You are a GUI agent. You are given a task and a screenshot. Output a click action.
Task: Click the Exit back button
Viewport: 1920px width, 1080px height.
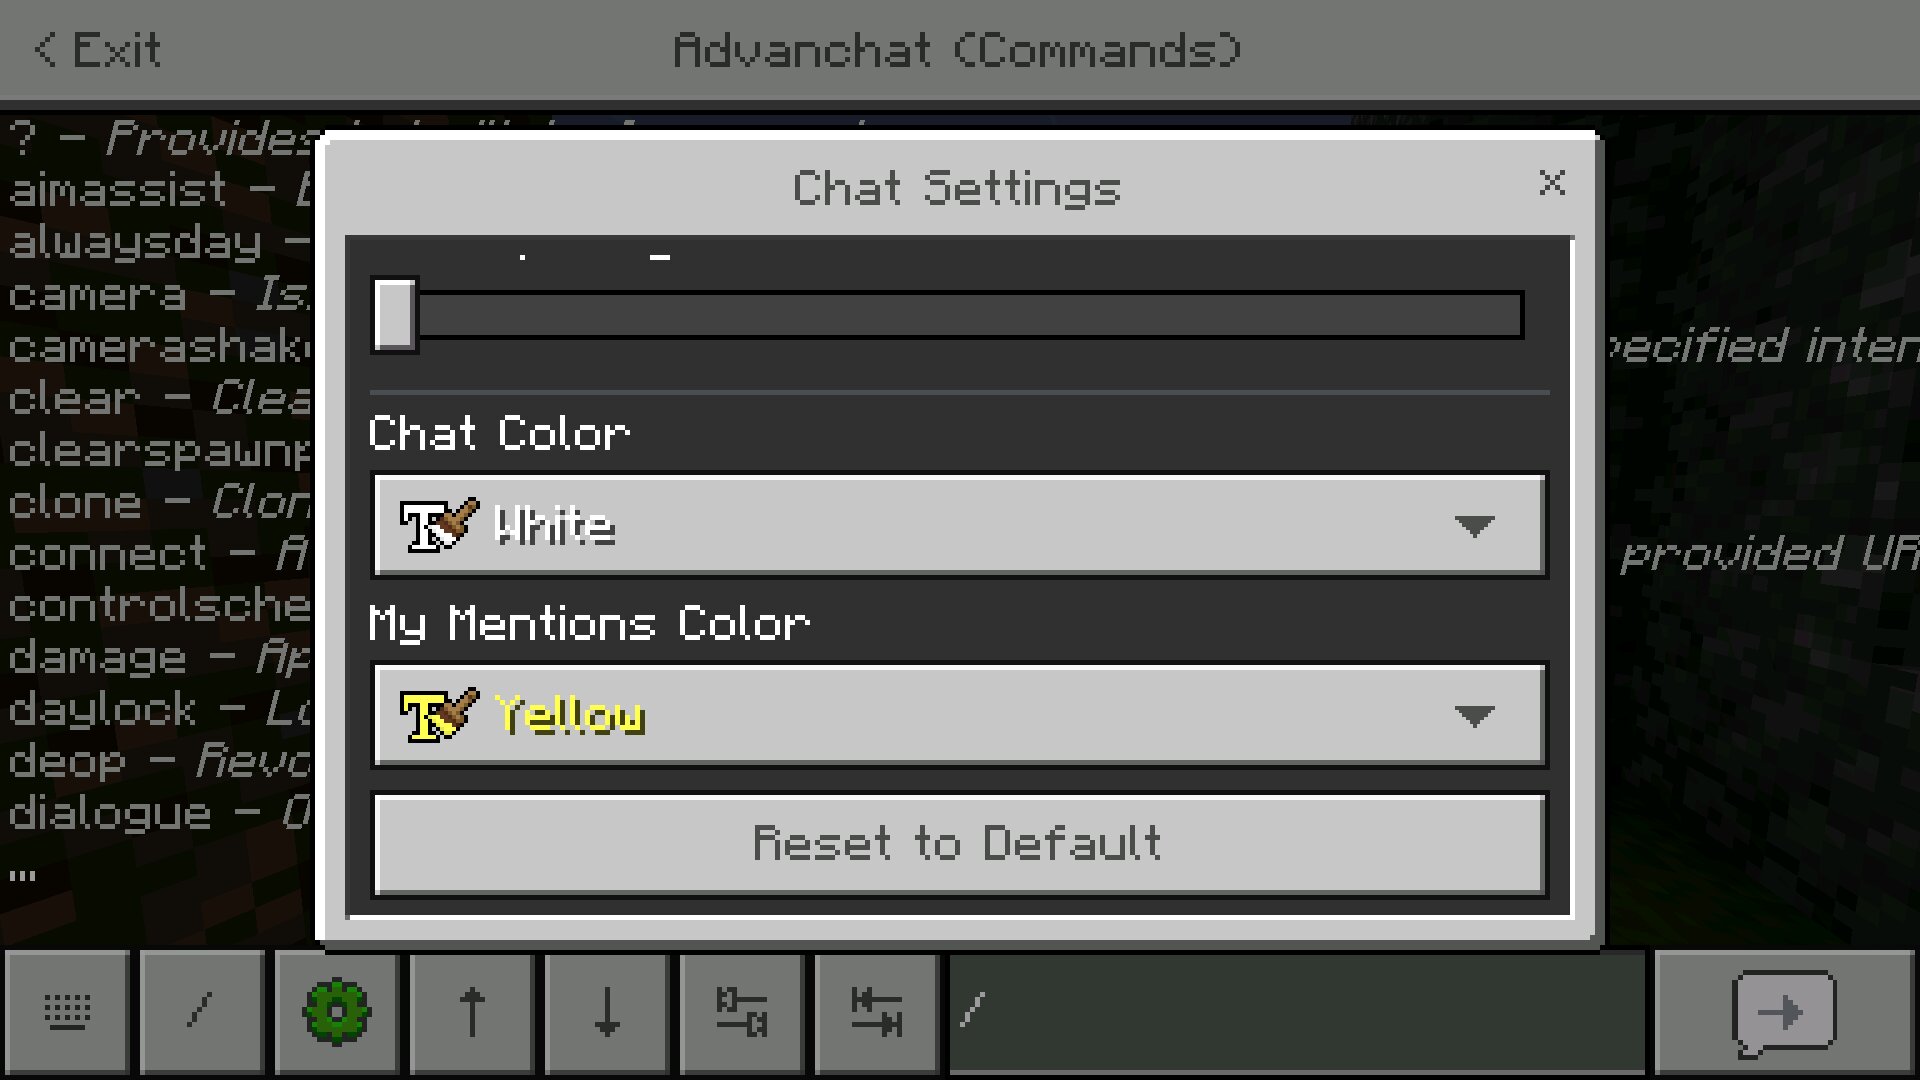tap(97, 50)
